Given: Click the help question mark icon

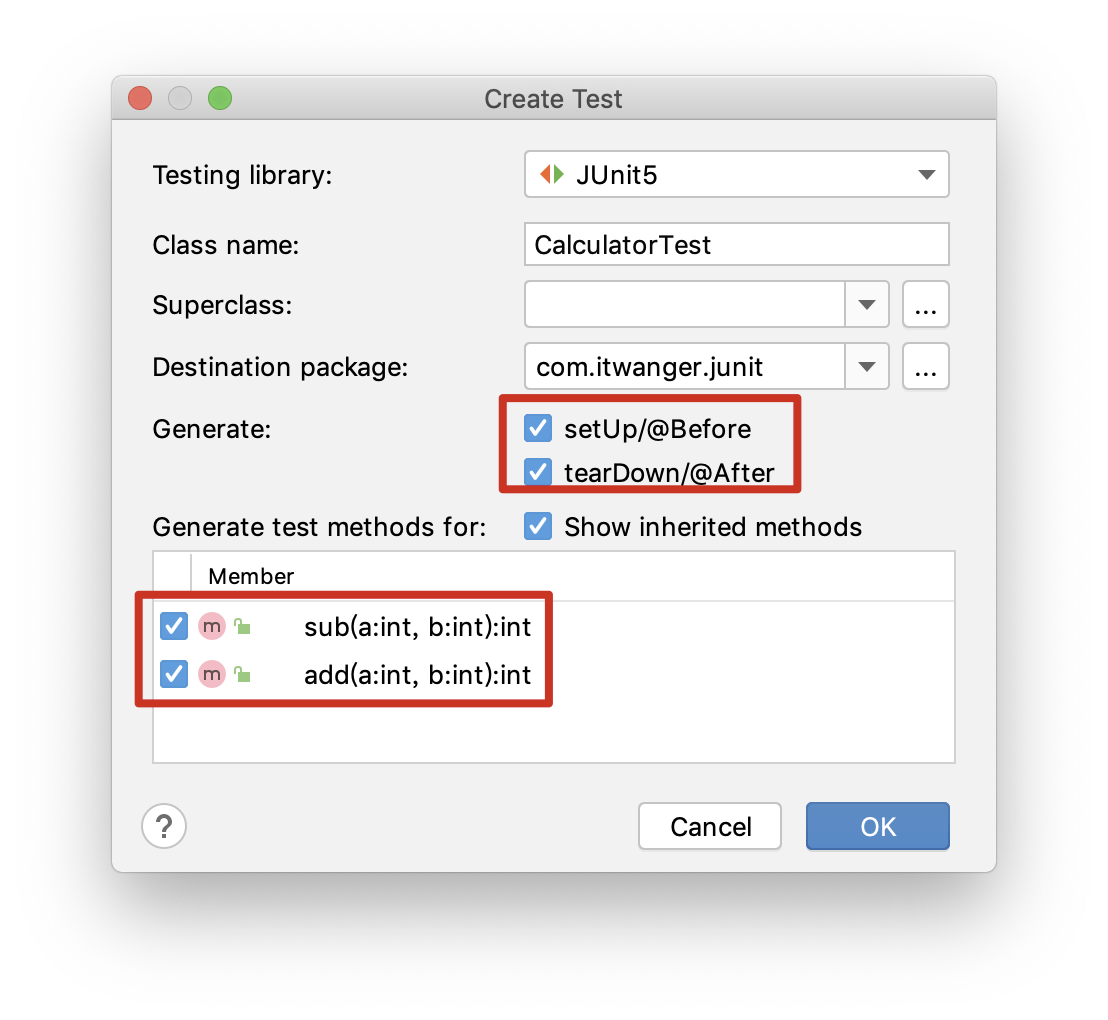Looking at the screenshot, I should [165, 827].
